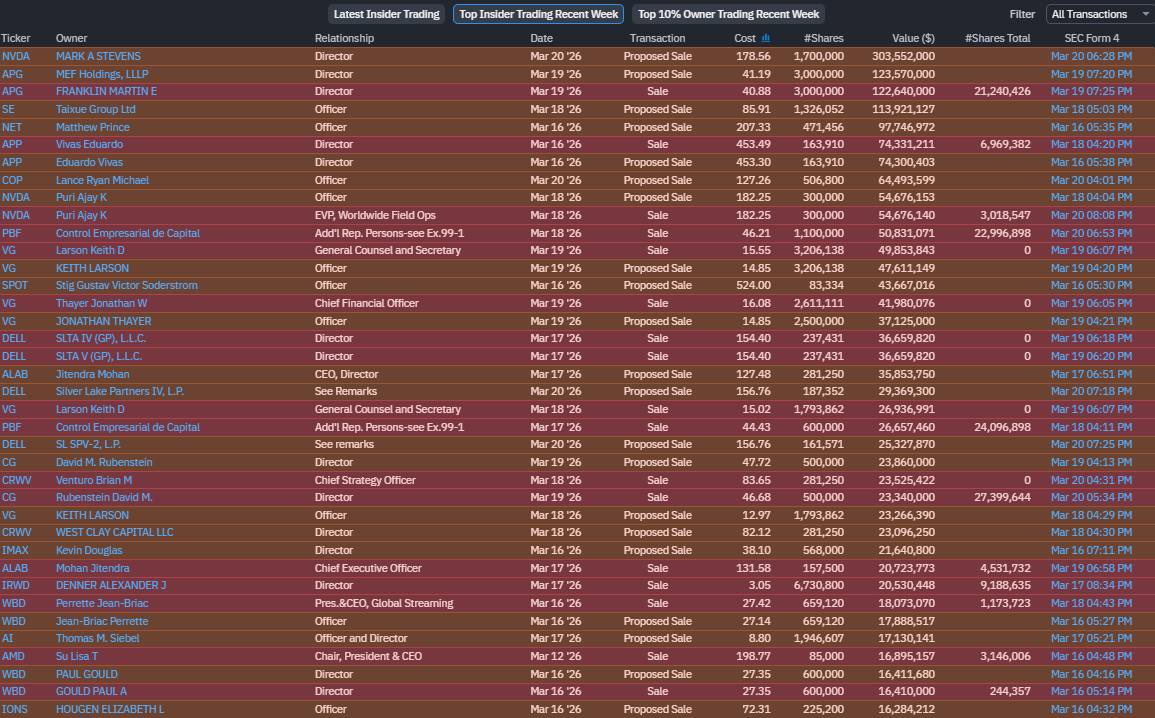Open owner SL SPV-2, L.P. link
The height and width of the screenshot is (718, 1155).
click(88, 444)
